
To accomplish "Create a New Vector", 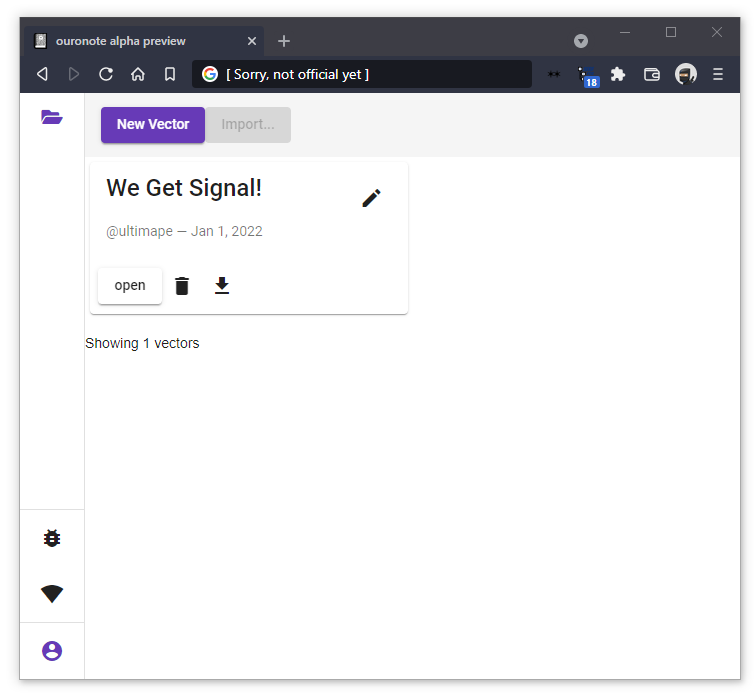I will pyautogui.click(x=153, y=125).
